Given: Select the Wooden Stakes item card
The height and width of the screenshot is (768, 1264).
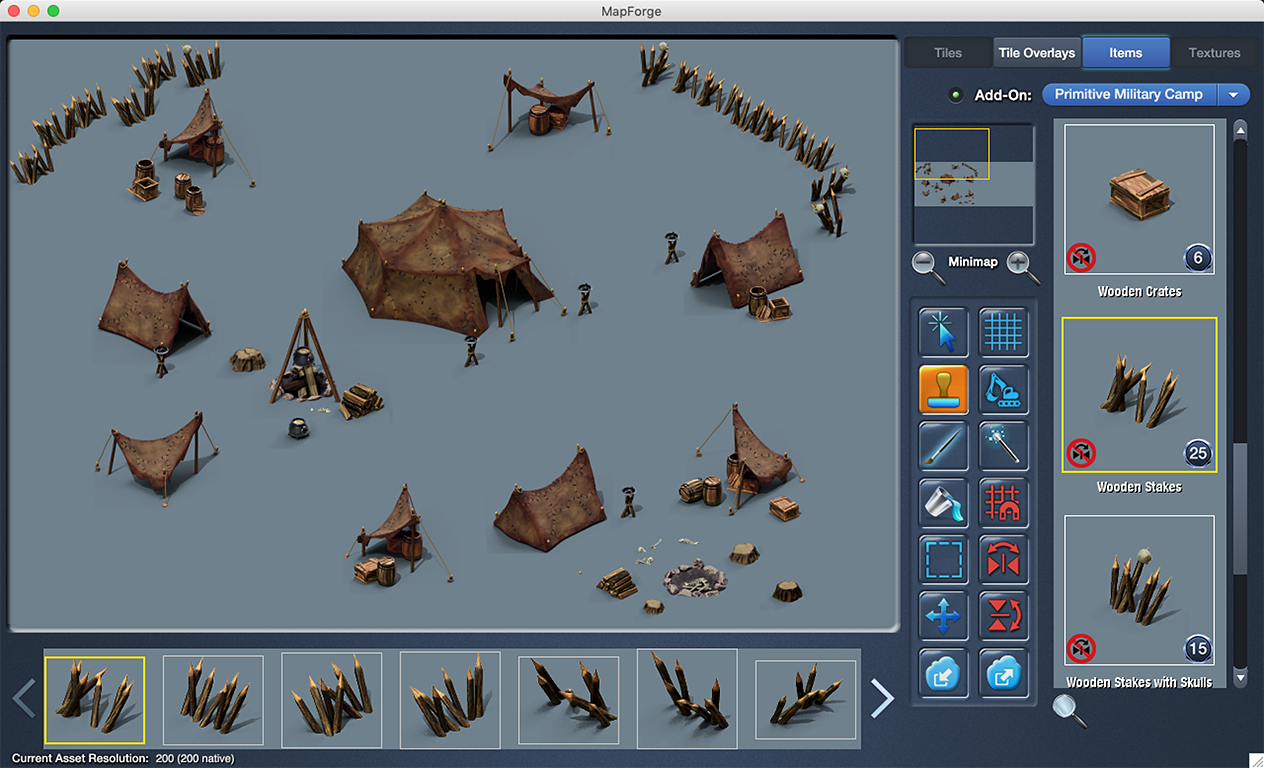Looking at the screenshot, I should coord(1139,394).
